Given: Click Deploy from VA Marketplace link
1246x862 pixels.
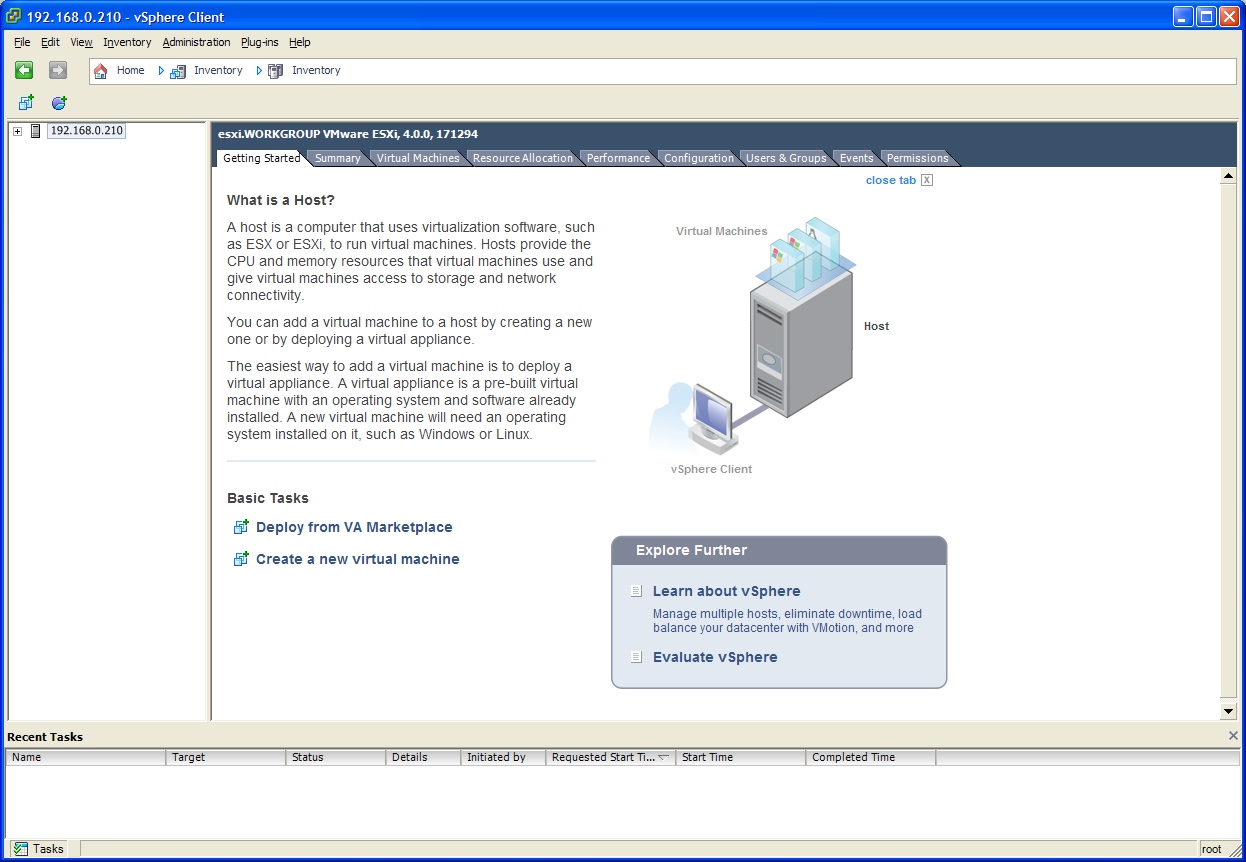Looking at the screenshot, I should coord(354,527).
